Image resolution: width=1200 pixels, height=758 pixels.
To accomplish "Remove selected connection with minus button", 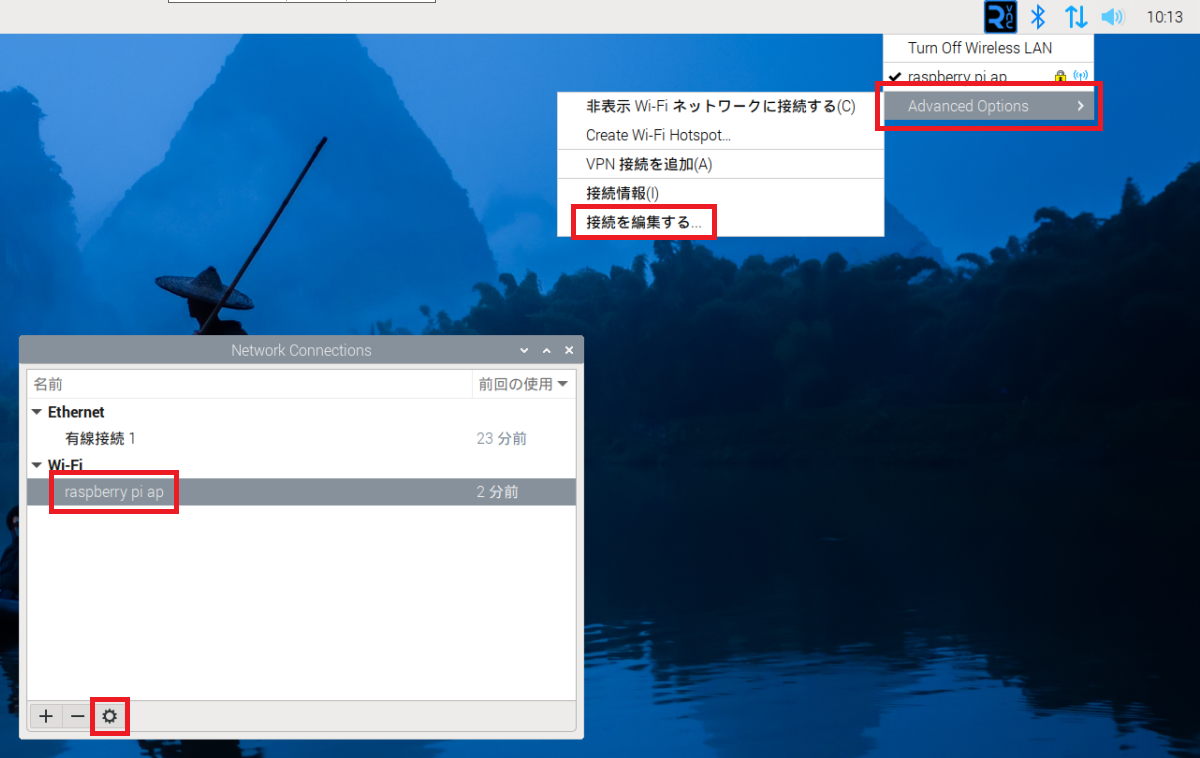I will pos(77,716).
